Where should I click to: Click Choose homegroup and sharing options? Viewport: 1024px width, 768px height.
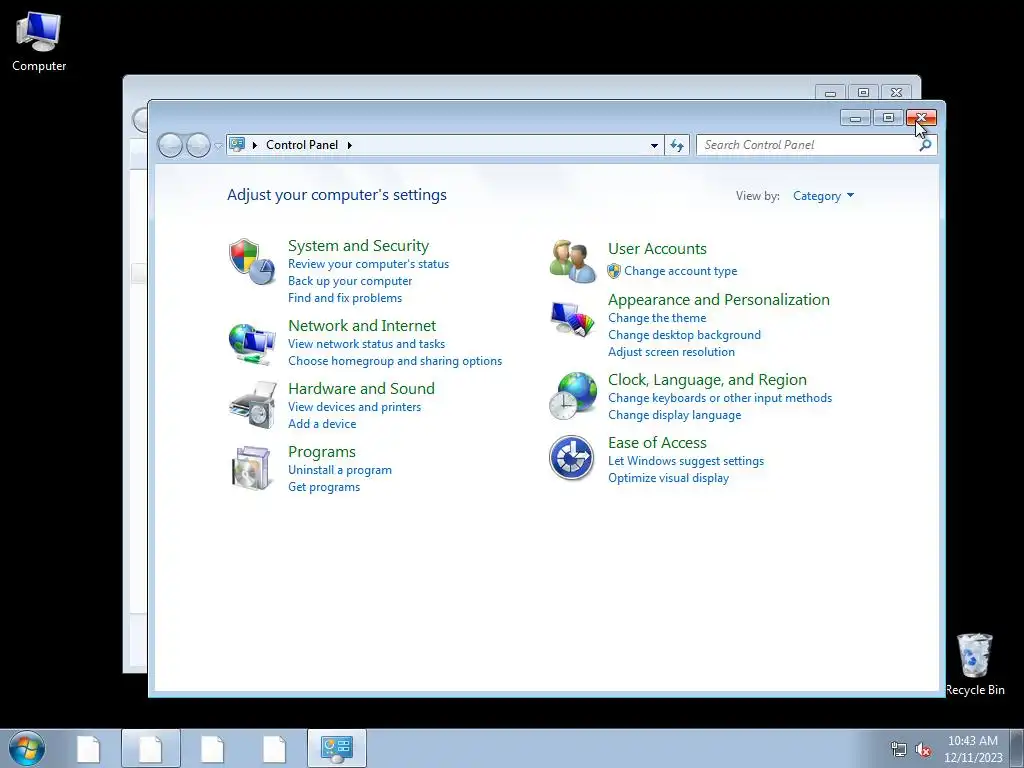(x=395, y=360)
